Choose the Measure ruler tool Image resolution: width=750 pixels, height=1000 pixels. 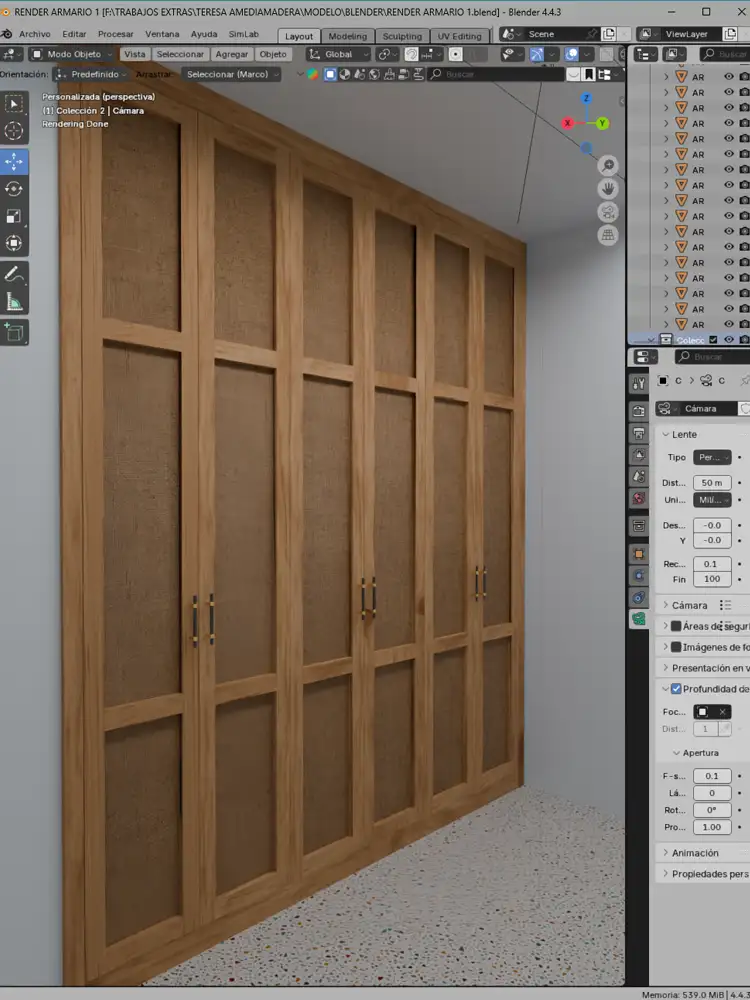(x=13, y=302)
